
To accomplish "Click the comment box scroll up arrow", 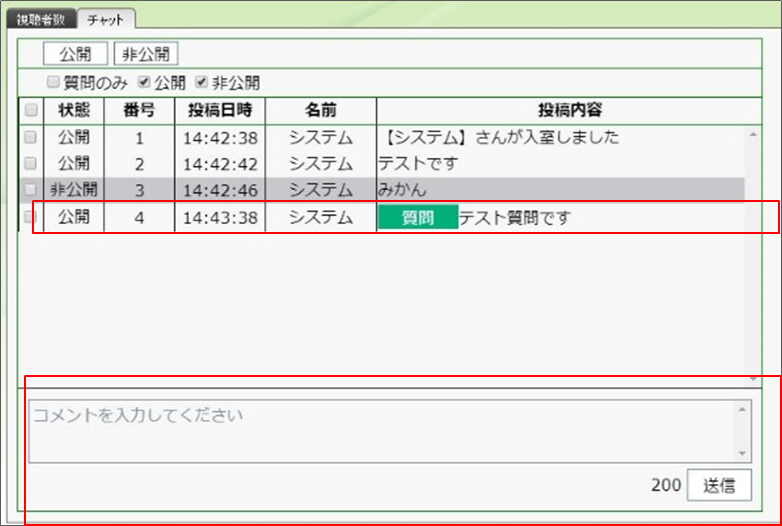I will click(x=743, y=409).
